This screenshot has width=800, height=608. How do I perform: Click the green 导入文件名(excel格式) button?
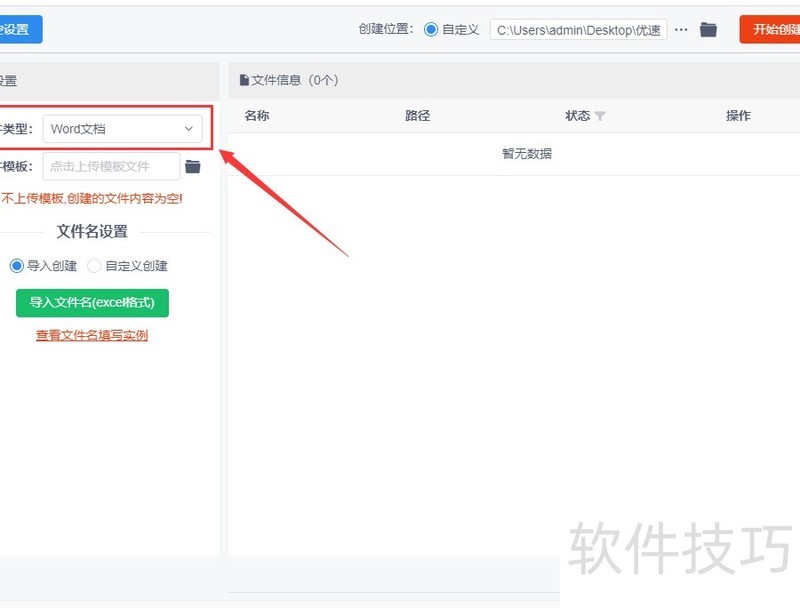(91, 301)
